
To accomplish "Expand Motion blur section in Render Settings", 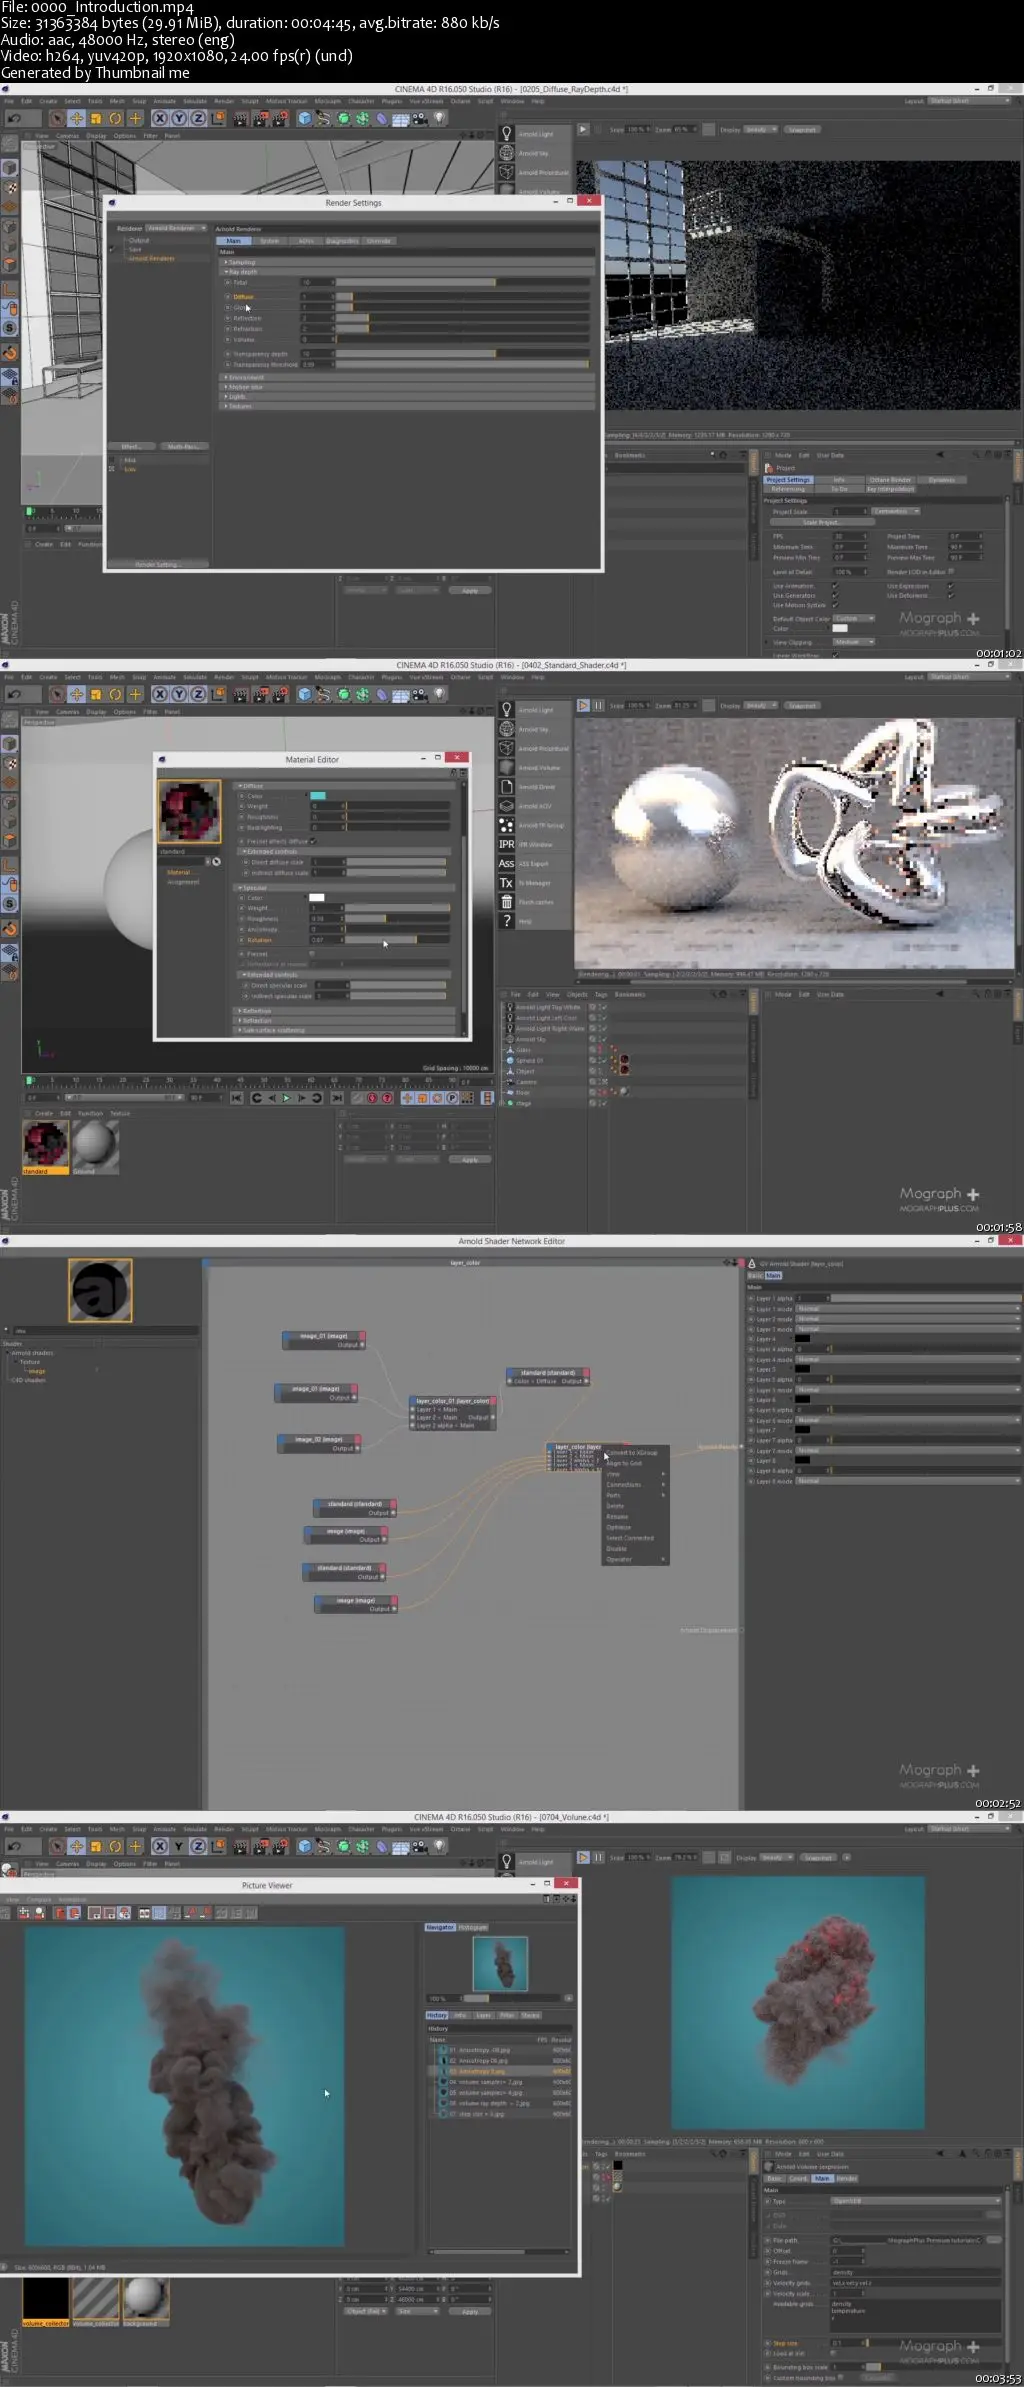I will point(406,387).
